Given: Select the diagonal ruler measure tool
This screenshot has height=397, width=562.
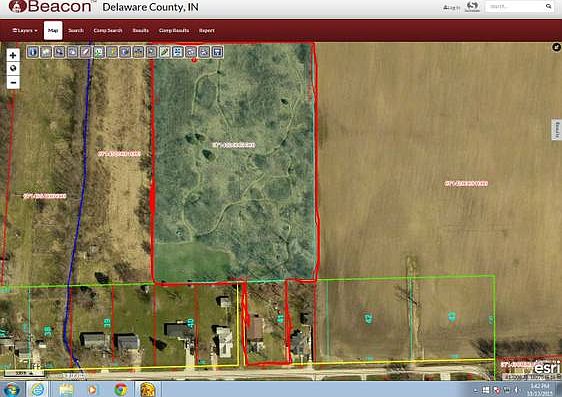Looking at the screenshot, I should [85, 52].
